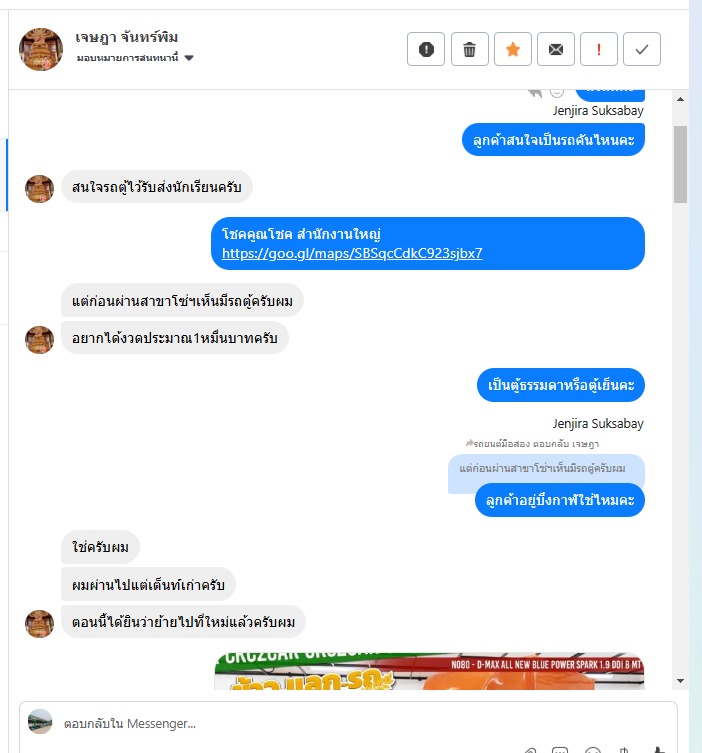The height and width of the screenshot is (753, 702).
Task: Open saved replies speech-bubble icon
Action: 560,750
